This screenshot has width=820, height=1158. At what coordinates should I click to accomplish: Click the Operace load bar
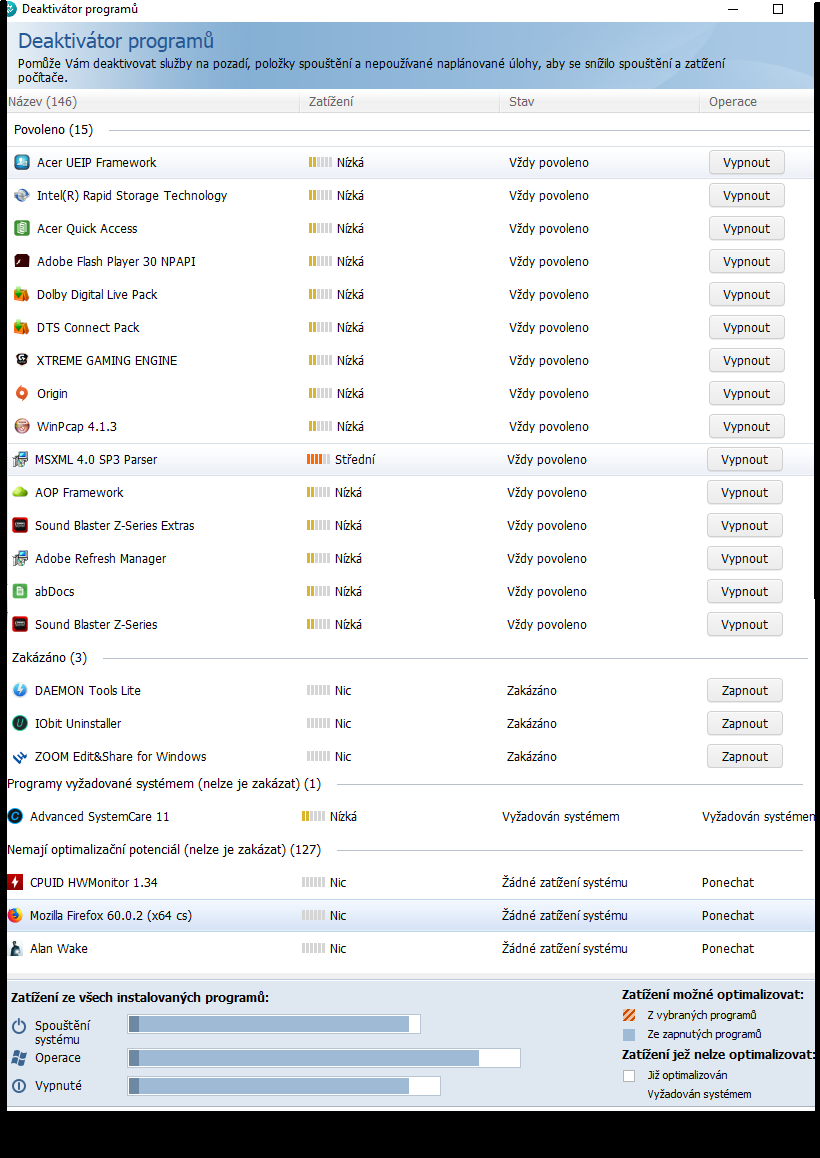(x=324, y=1058)
